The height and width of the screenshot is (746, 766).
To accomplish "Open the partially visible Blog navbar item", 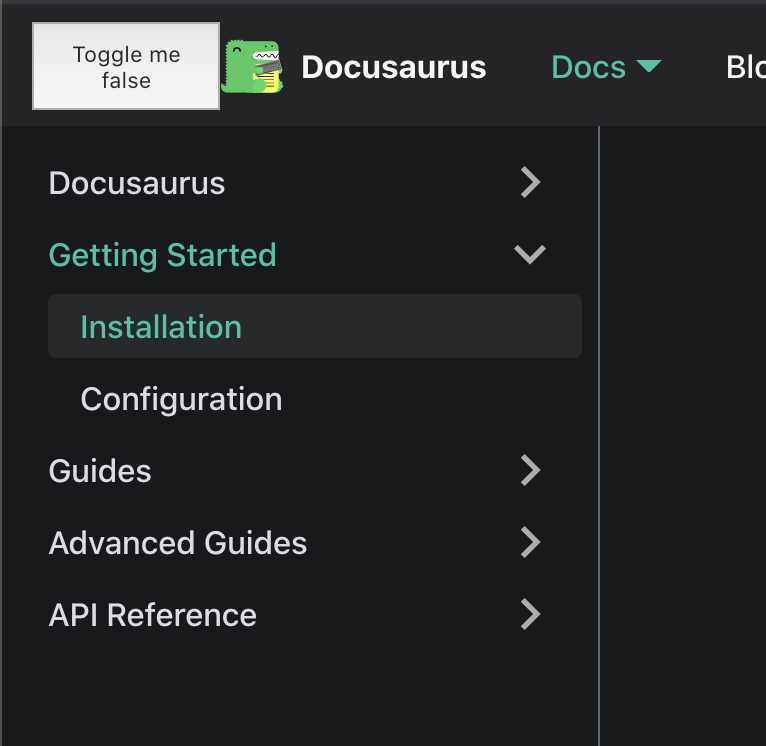I will (x=745, y=66).
